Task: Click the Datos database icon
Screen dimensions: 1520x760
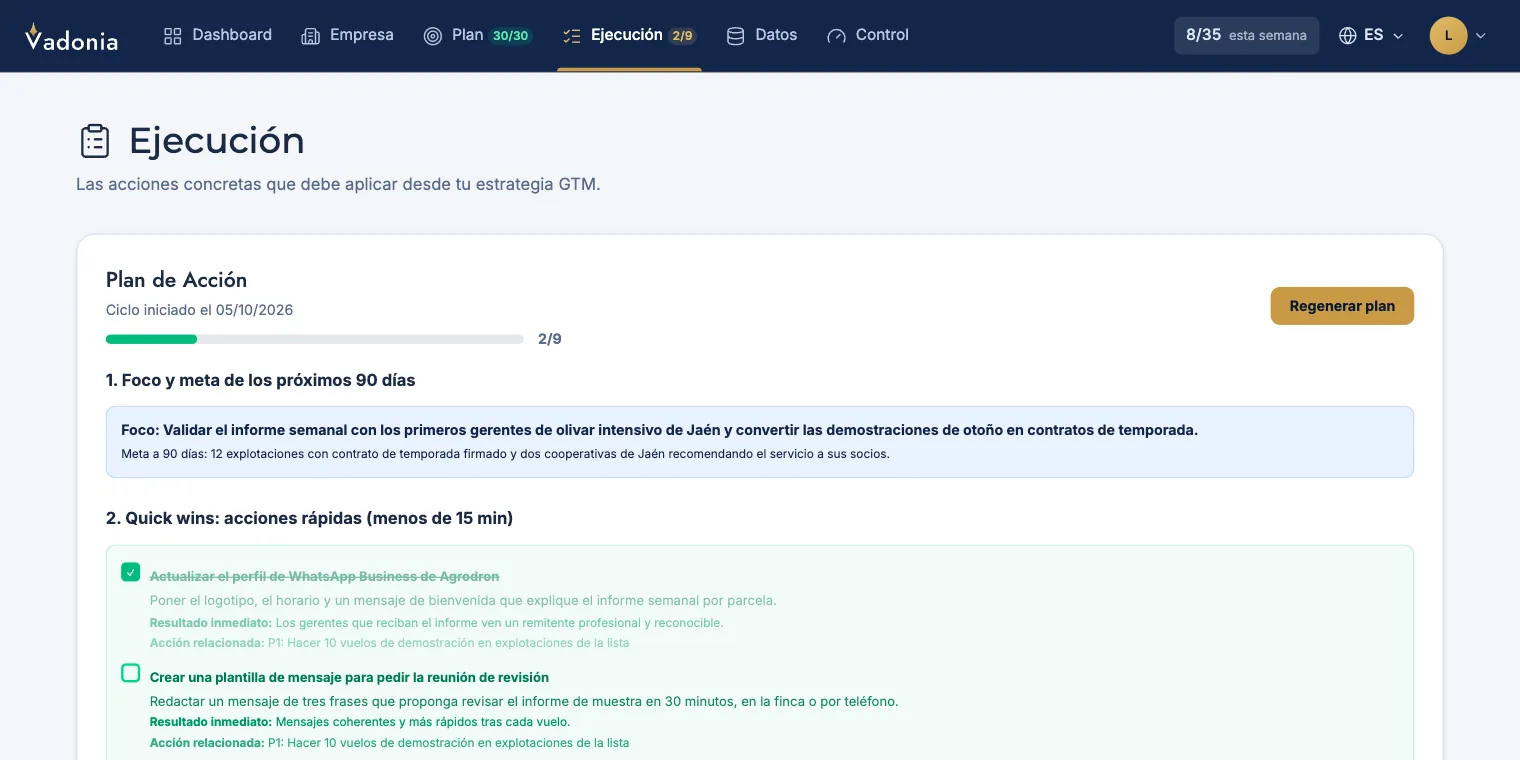Action: [735, 36]
